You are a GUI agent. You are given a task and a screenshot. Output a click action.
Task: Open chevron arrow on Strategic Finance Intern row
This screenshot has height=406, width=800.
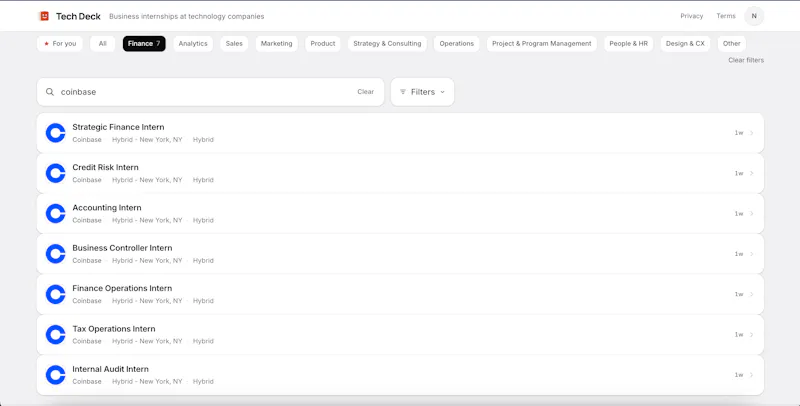[x=752, y=133]
